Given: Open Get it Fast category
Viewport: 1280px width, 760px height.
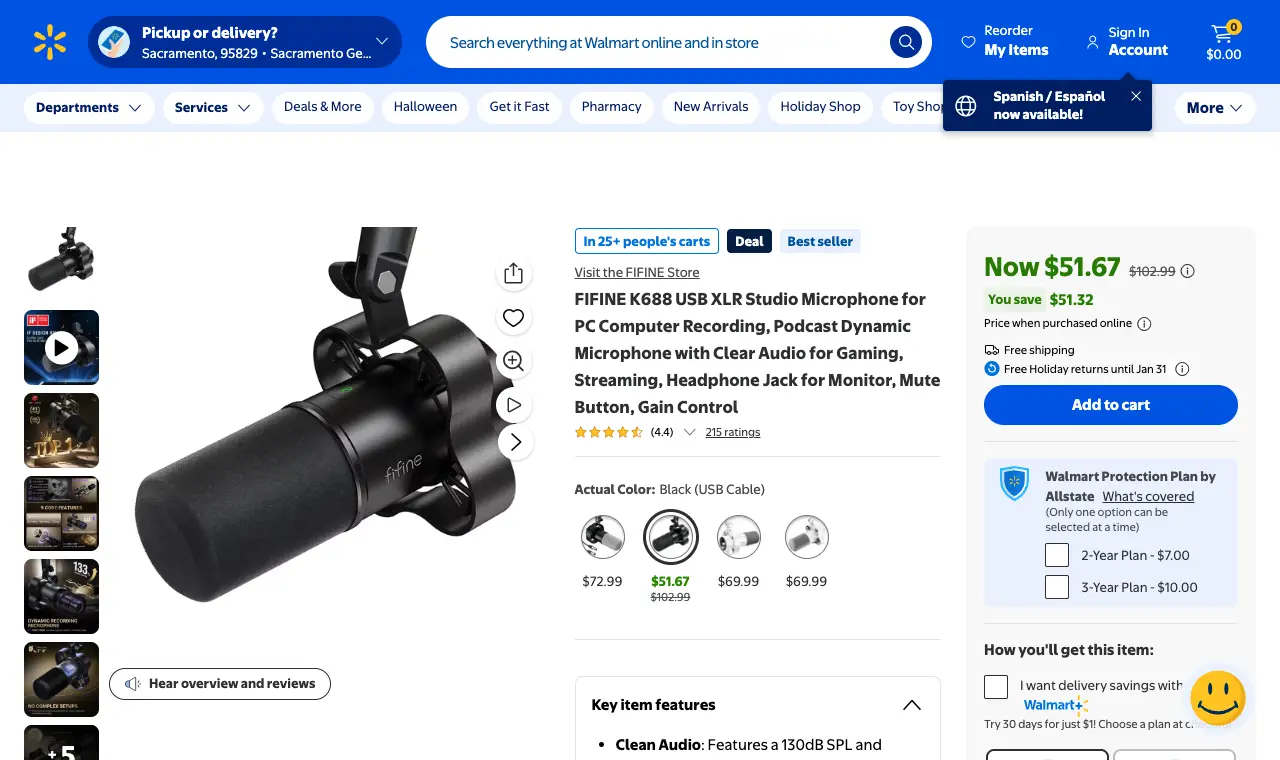Looking at the screenshot, I should click(x=519, y=107).
